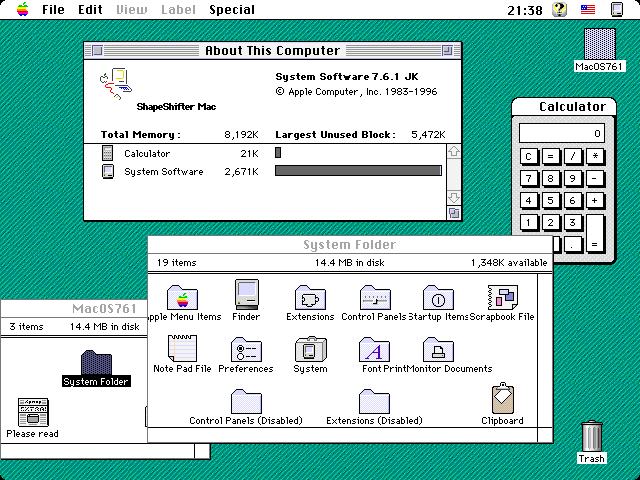Open the Startup Items folder

436,297
